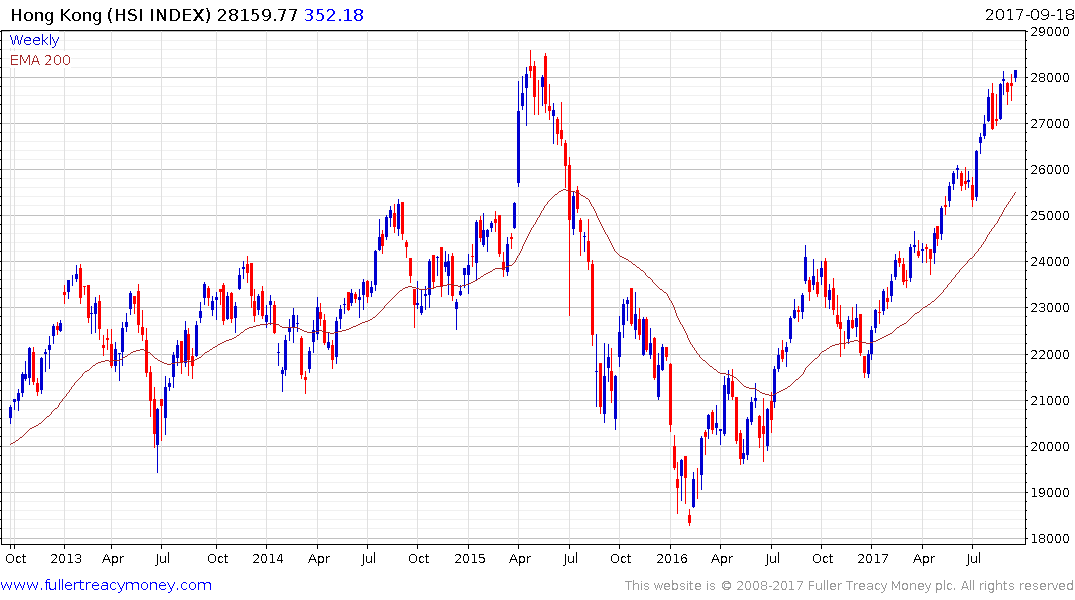This screenshot has height=600, width=1075.
Task: Select the change value 352.18
Action: coord(334,15)
